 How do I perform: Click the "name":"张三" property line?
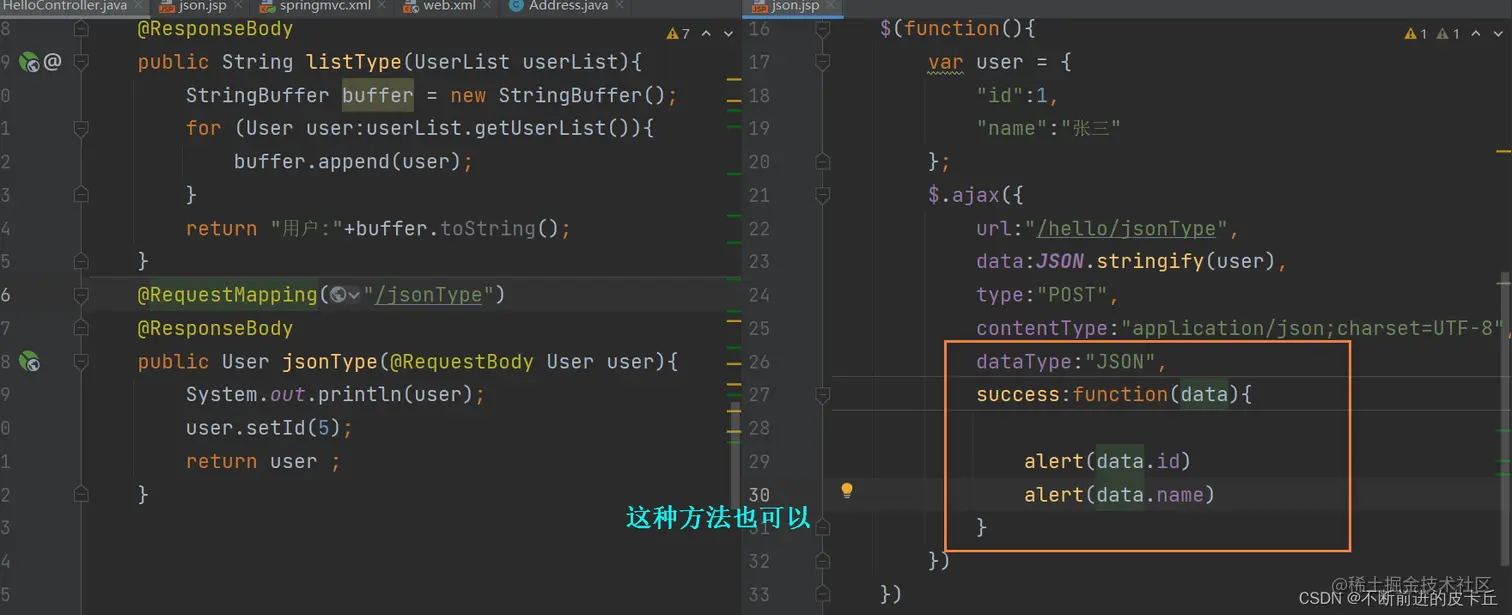[x=1049, y=128]
